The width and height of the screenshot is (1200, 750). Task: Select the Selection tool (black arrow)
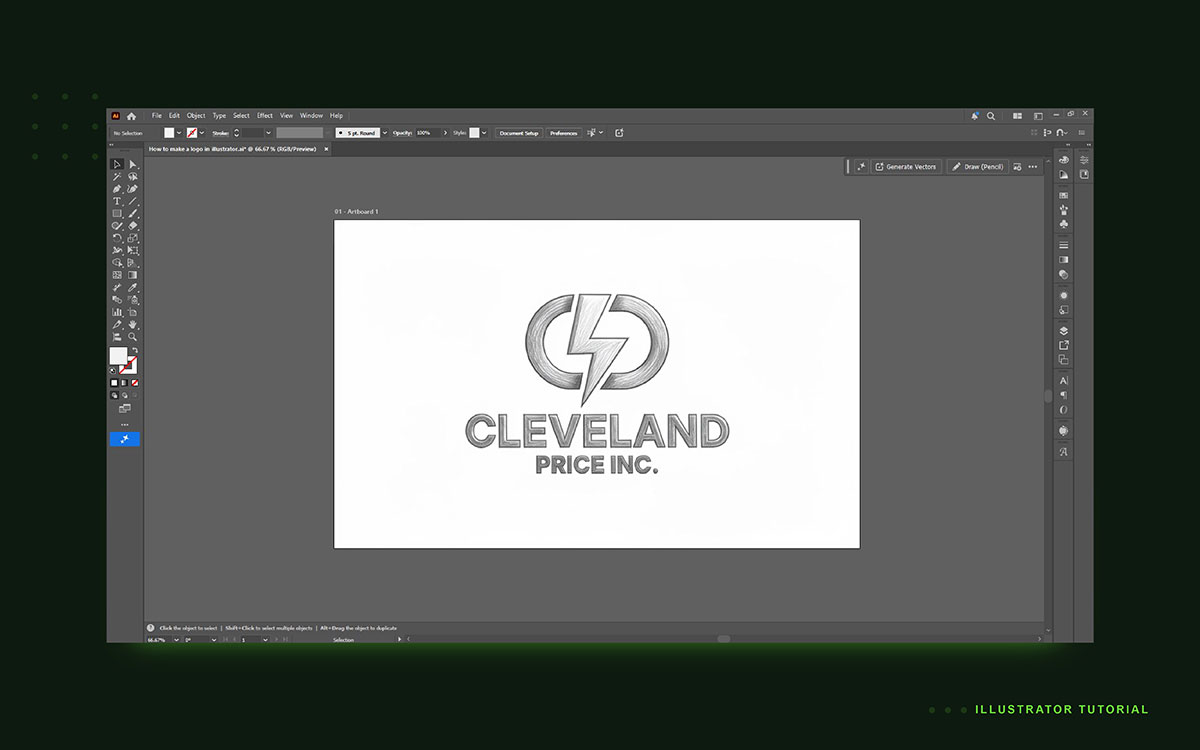[x=116, y=164]
